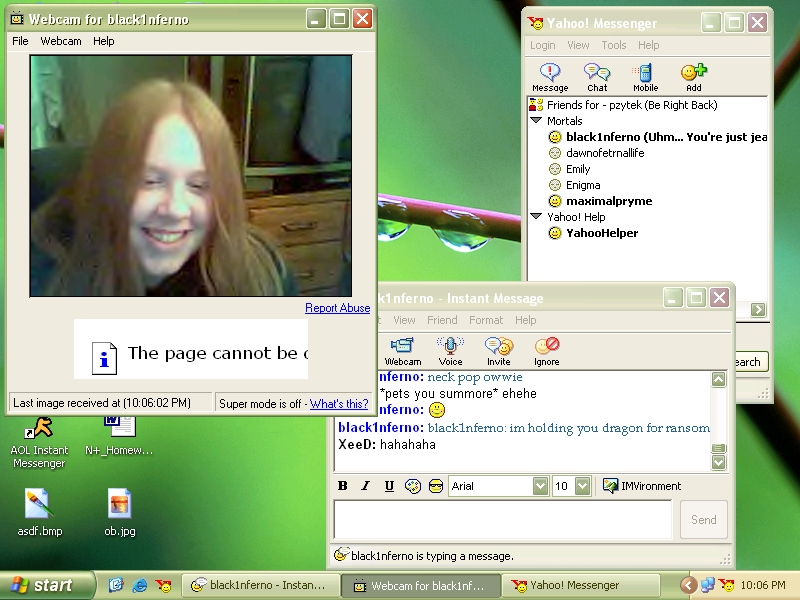Click the first Quick Launch icon

click(116, 585)
